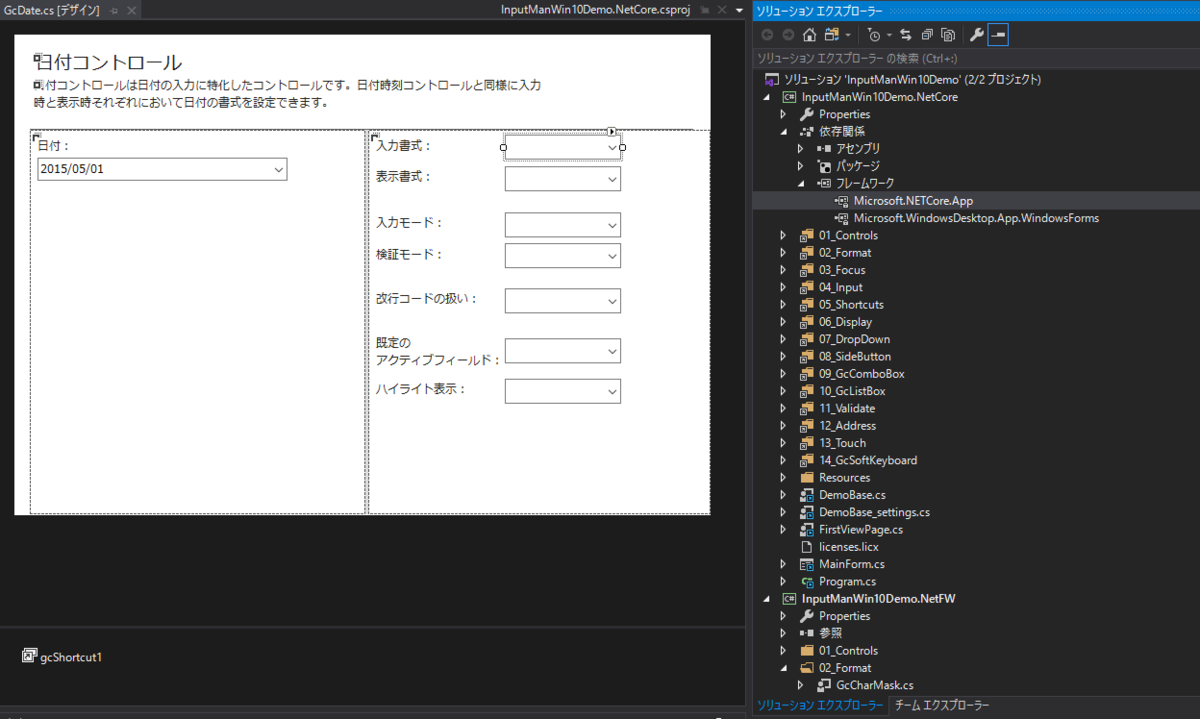The height and width of the screenshot is (719, 1200).
Task: Switch to the チーム エクスプローラー tab
Action: (941, 706)
